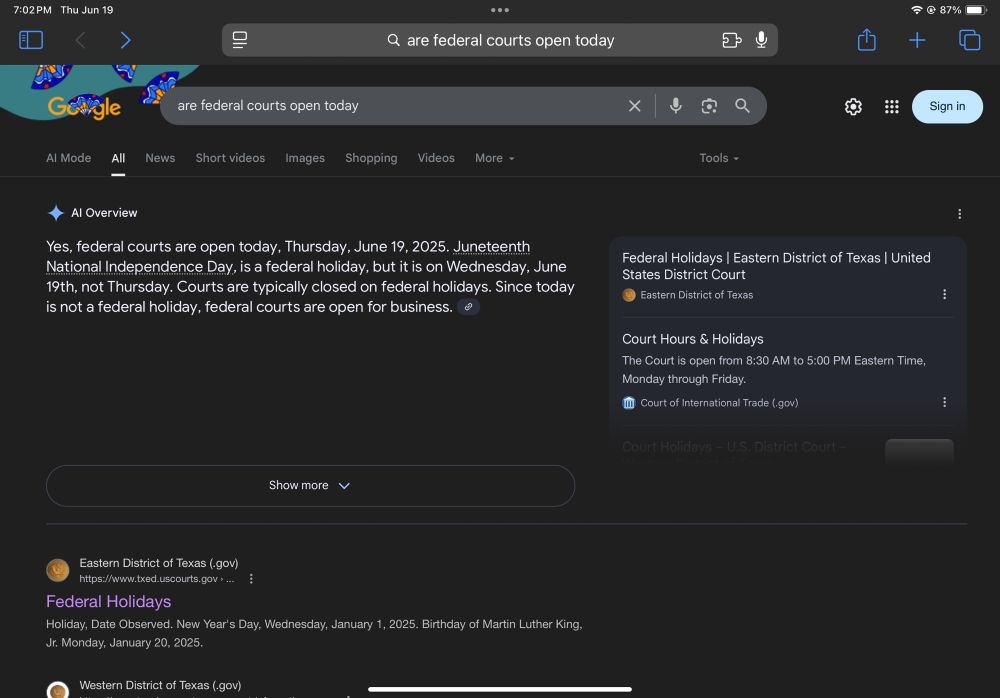Open the Safari page menu (reader) icon

240,40
